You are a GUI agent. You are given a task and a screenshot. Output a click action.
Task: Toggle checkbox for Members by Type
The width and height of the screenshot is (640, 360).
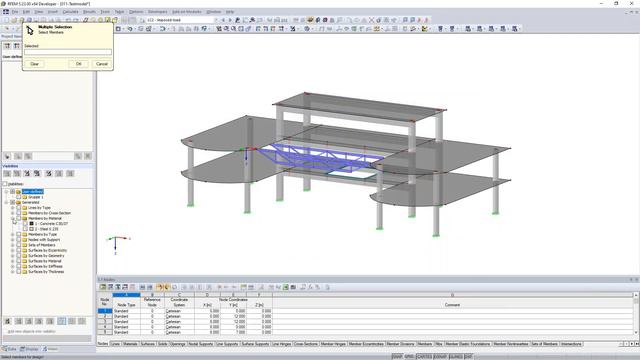coord(19,235)
